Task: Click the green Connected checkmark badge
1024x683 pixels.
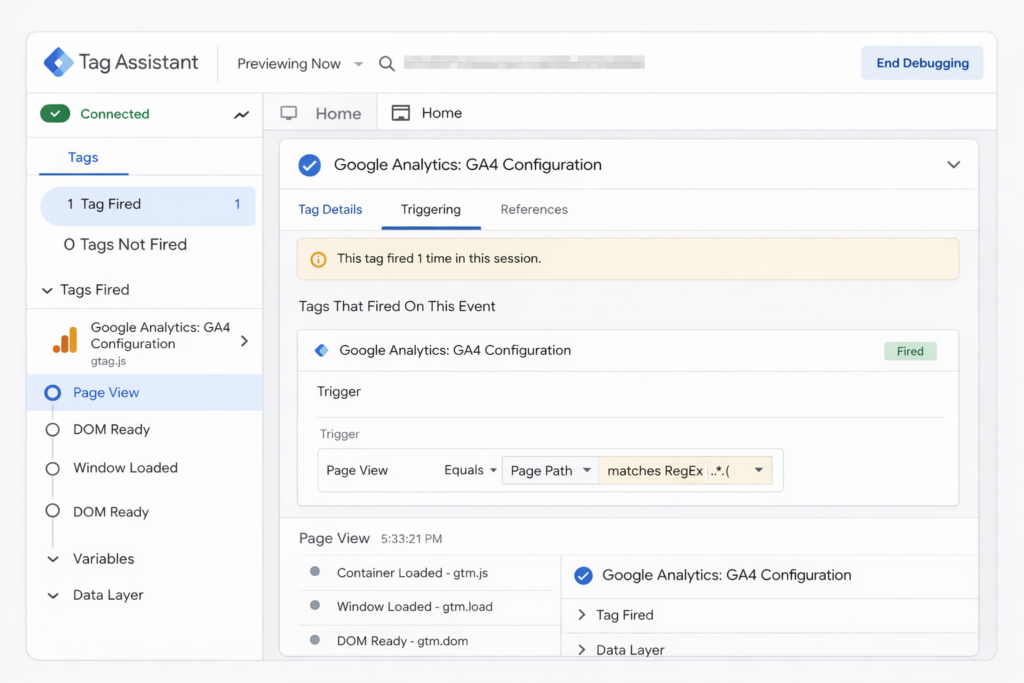Action: coord(56,114)
